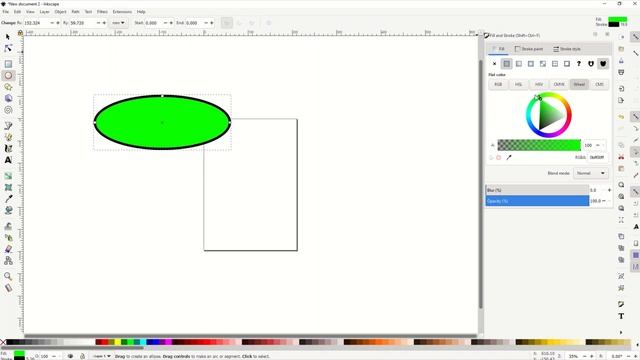
Task: Open Blend mode Normal dropdown
Action: [591, 173]
